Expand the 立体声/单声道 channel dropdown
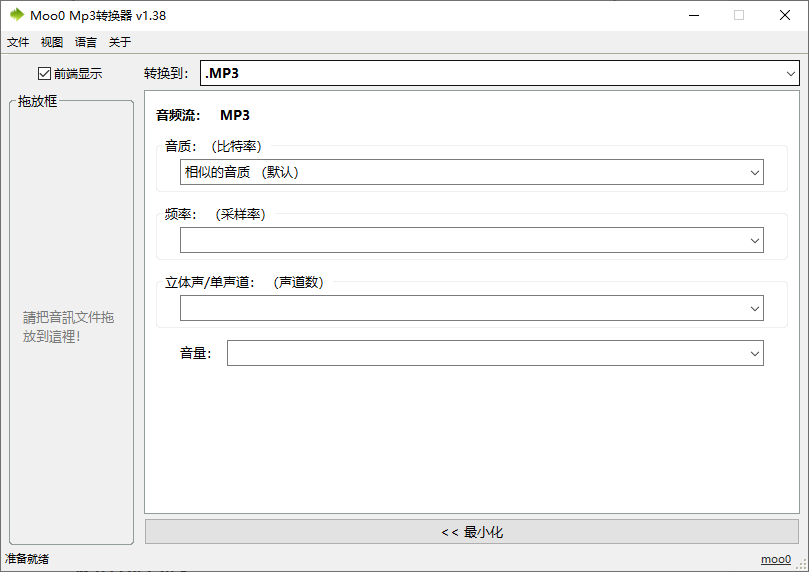The height and width of the screenshot is (572, 809). 471,309
